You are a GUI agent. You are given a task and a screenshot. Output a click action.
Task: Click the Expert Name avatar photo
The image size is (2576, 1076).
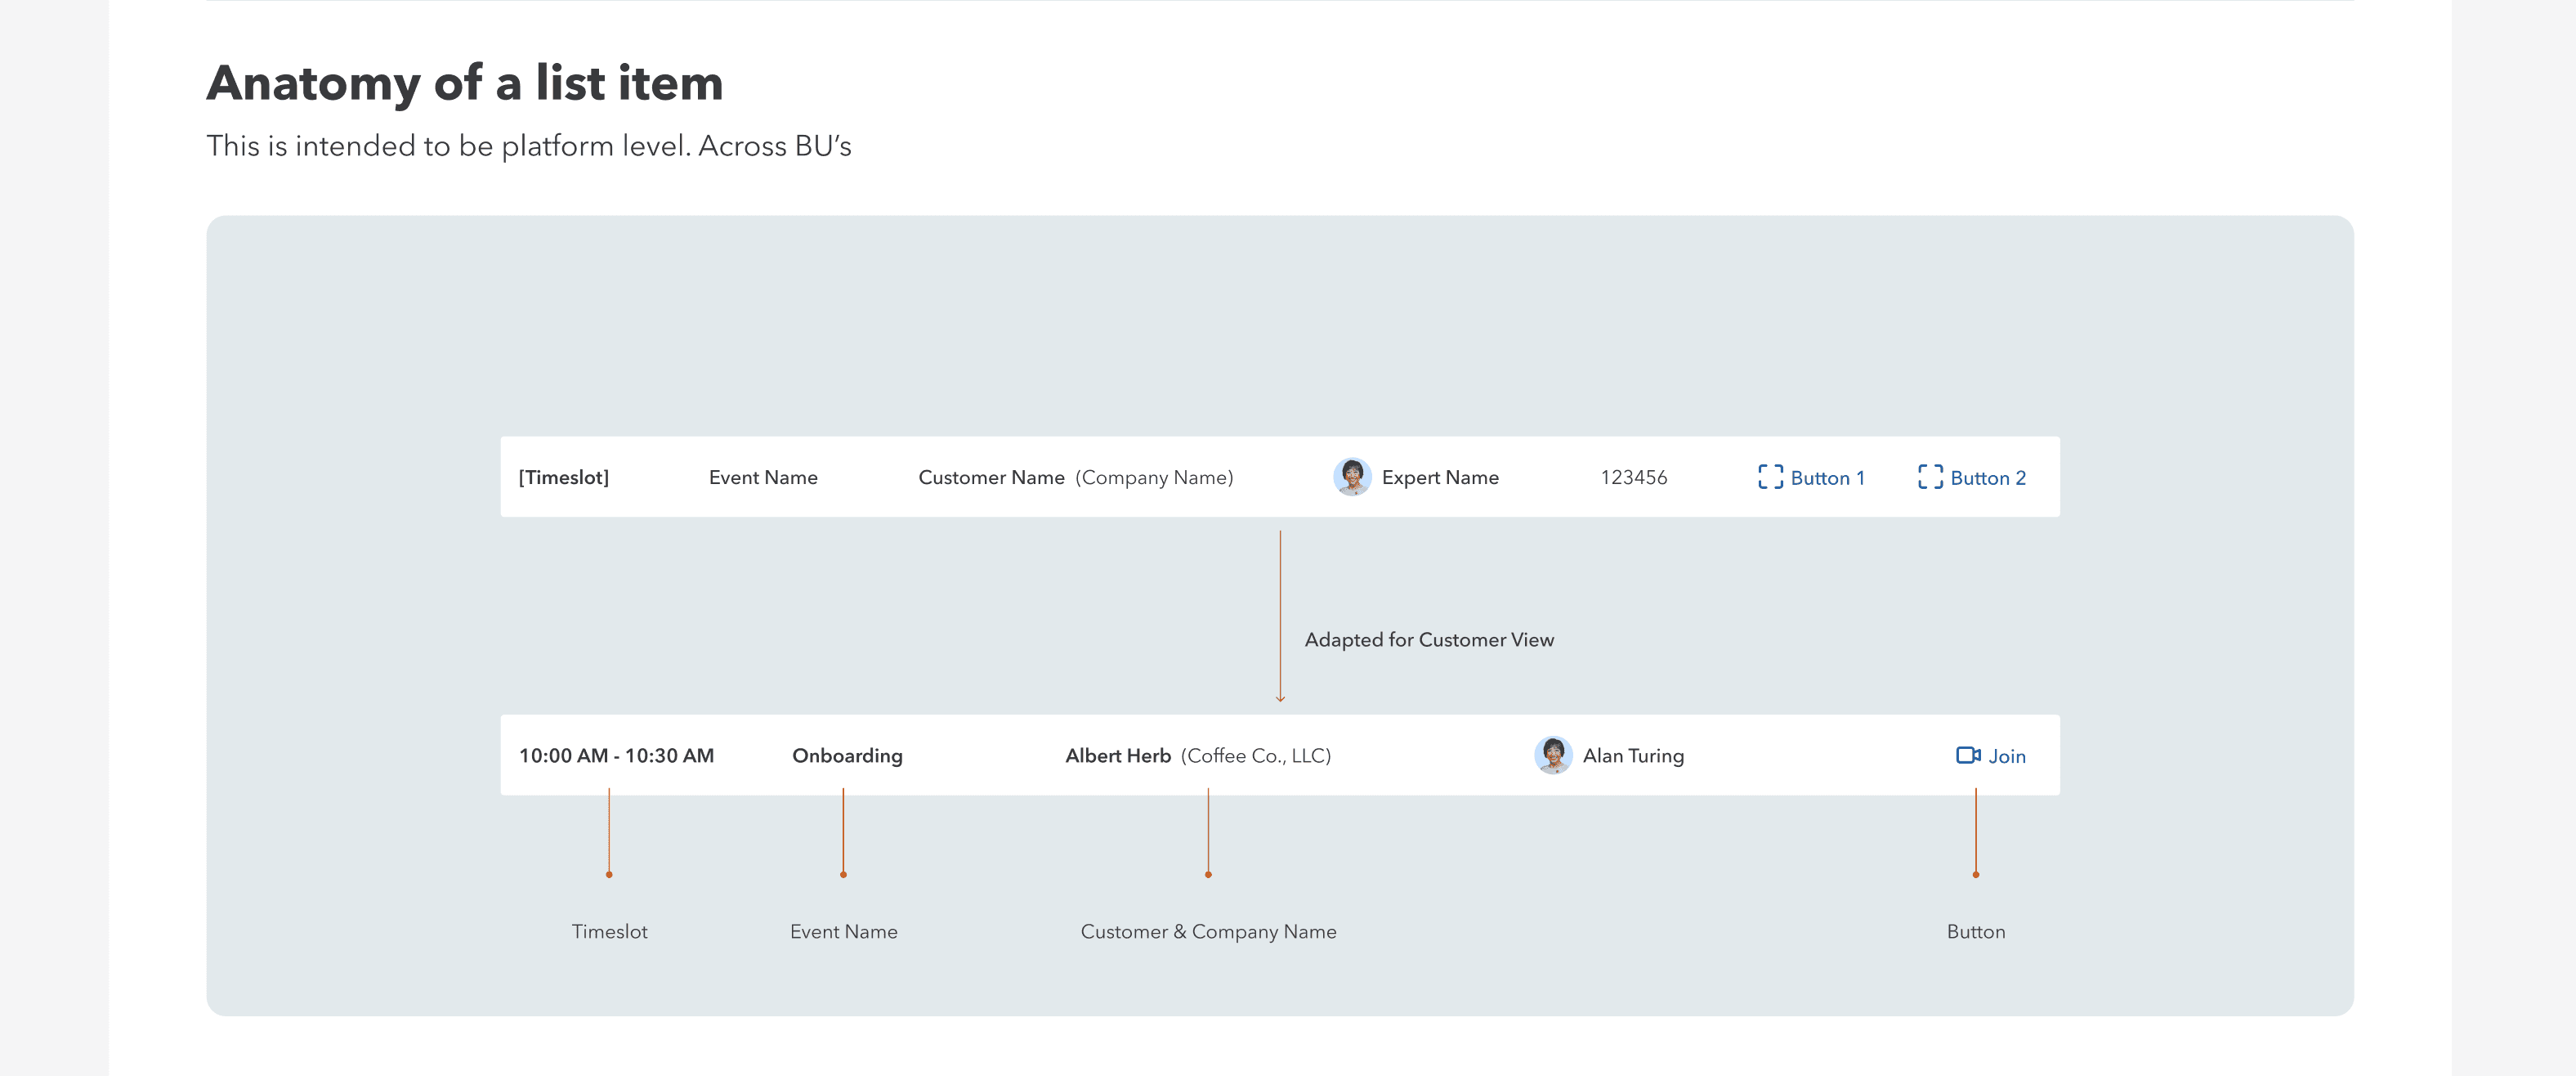pos(1352,477)
